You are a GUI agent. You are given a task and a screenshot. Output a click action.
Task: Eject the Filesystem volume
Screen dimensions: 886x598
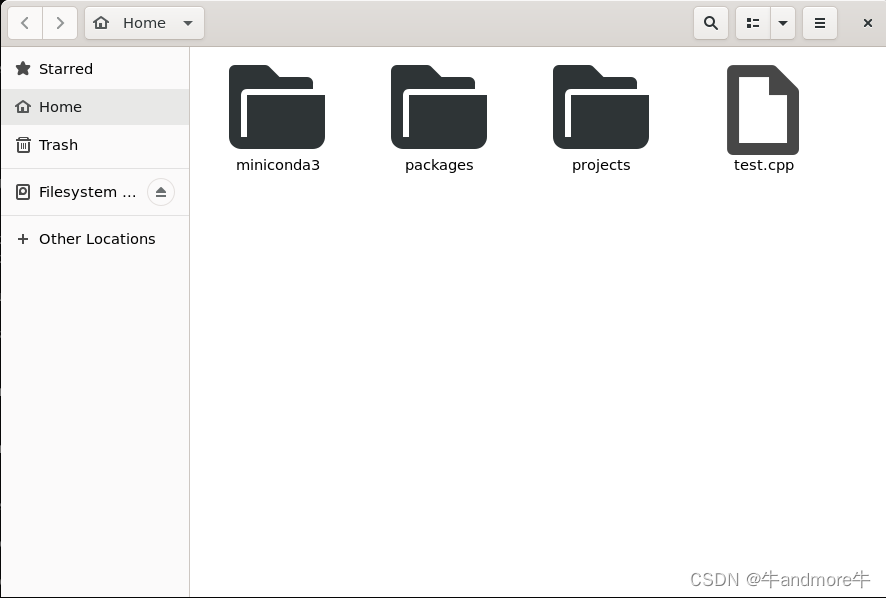click(161, 192)
